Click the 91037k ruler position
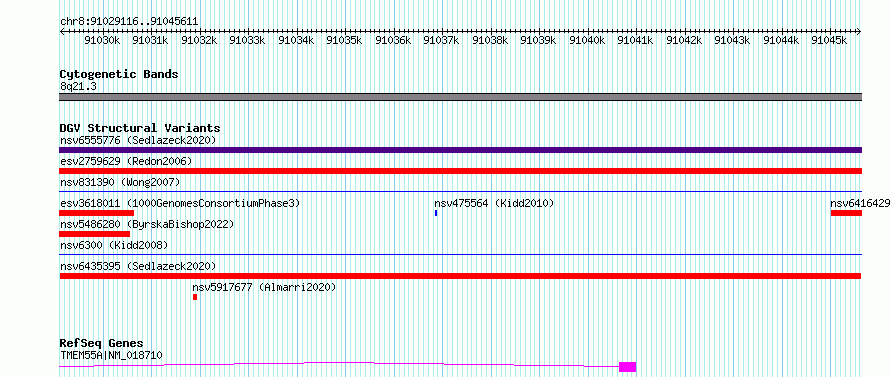 point(442,40)
